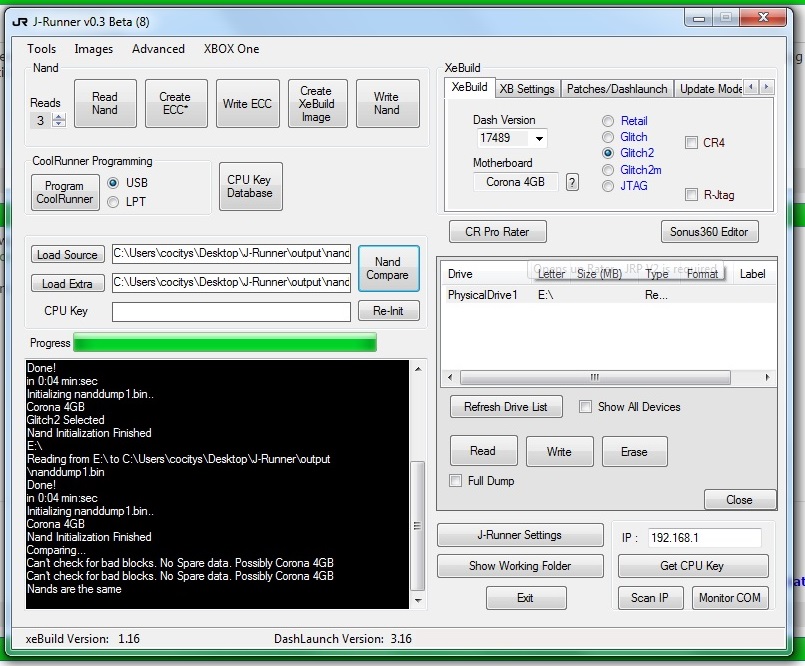Select the Glitch2 image type
The height and width of the screenshot is (666, 805).
[608, 153]
